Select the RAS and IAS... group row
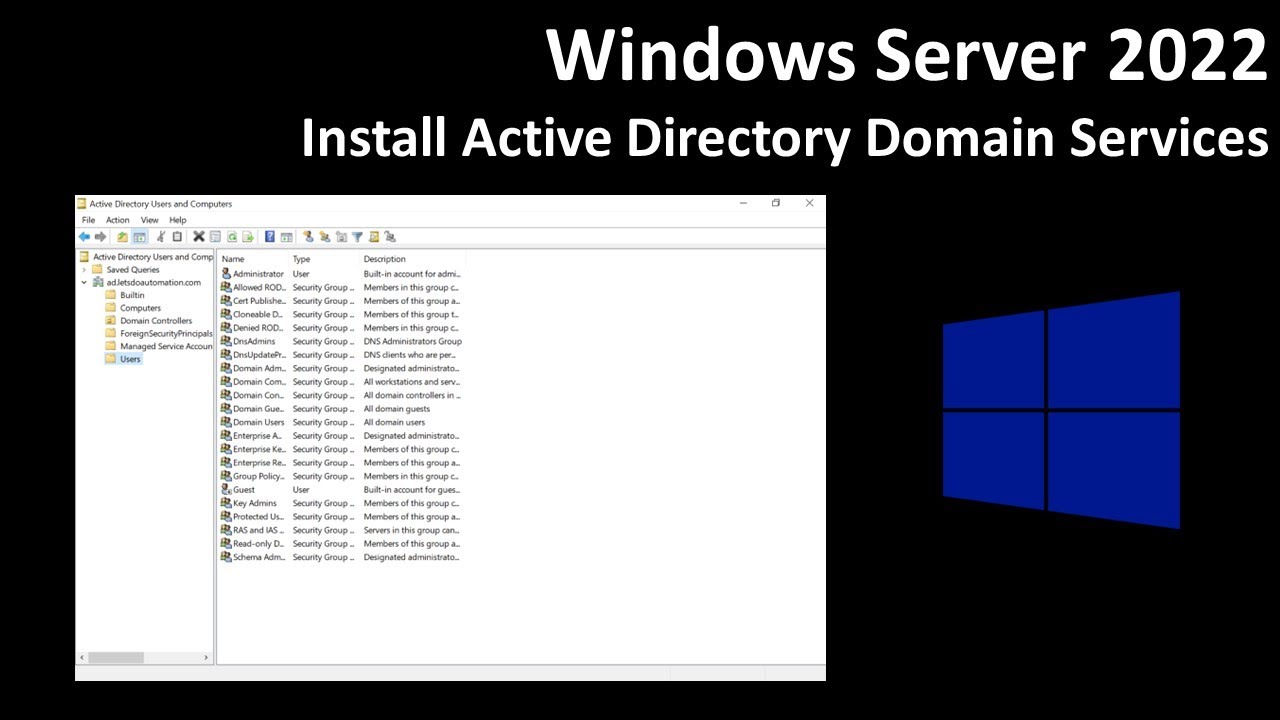This screenshot has height=720, width=1280. coord(340,530)
